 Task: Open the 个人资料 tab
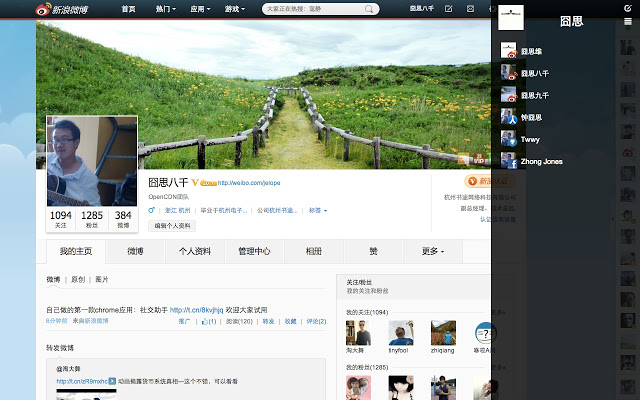click(195, 251)
